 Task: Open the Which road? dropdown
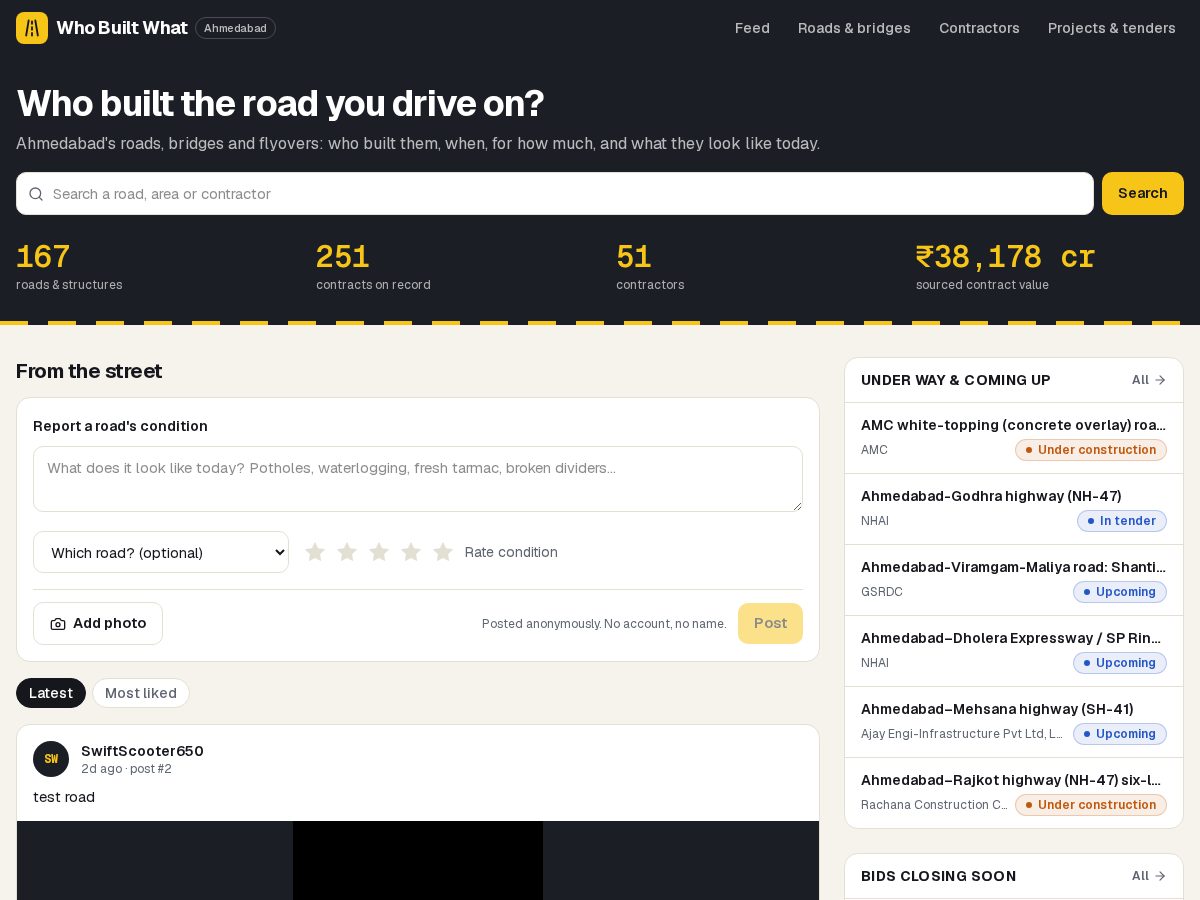click(x=161, y=552)
